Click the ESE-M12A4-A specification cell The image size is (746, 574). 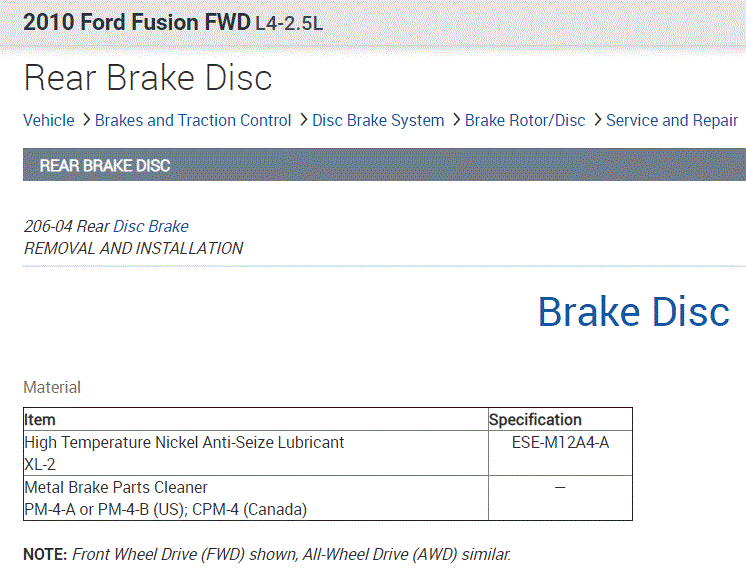pos(559,442)
